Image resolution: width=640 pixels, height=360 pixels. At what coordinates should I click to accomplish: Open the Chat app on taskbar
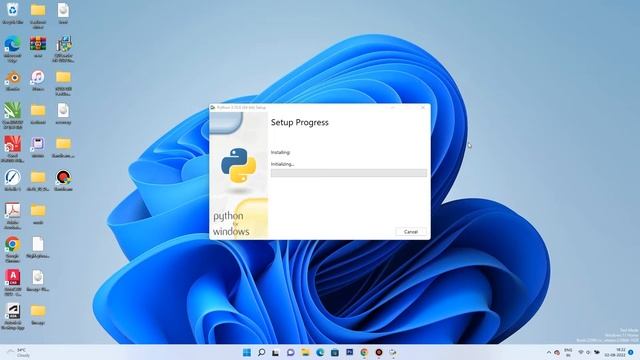click(x=291, y=352)
